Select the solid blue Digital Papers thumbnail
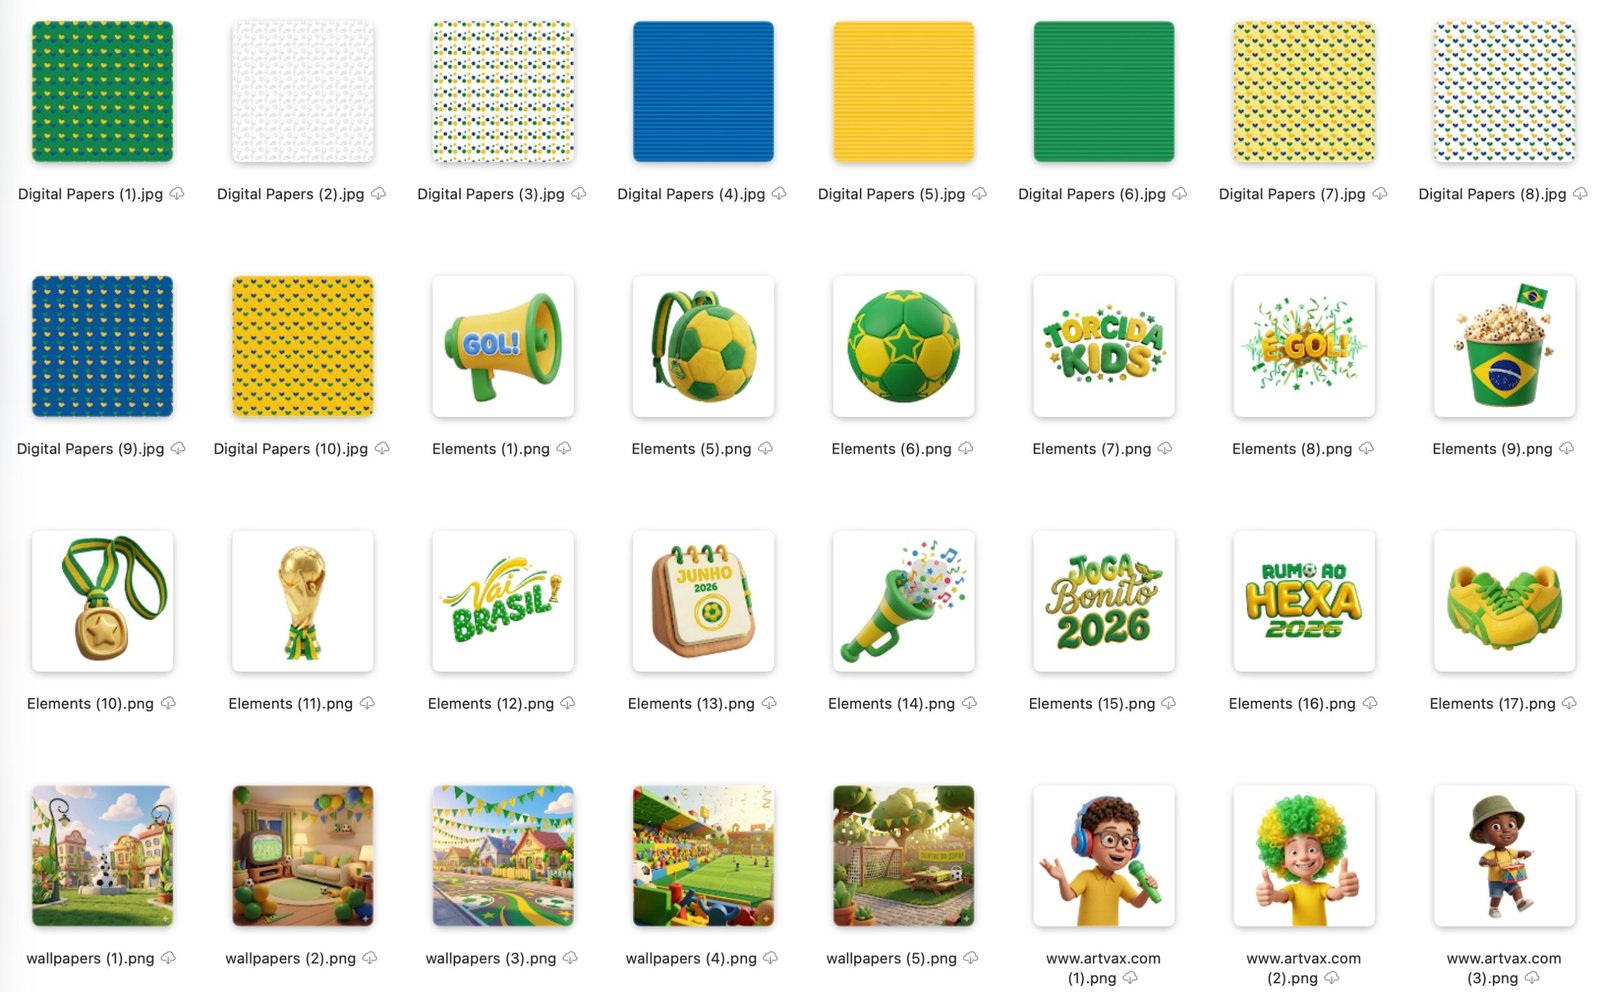 pyautogui.click(x=703, y=92)
